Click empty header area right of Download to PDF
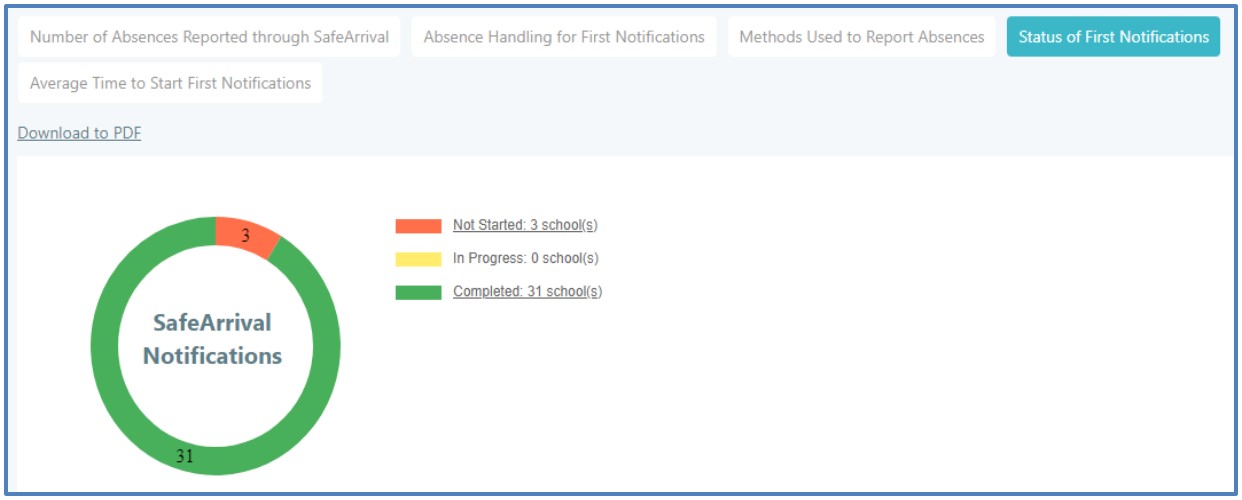Viewport: 1242px width, 500px height. click(700, 133)
